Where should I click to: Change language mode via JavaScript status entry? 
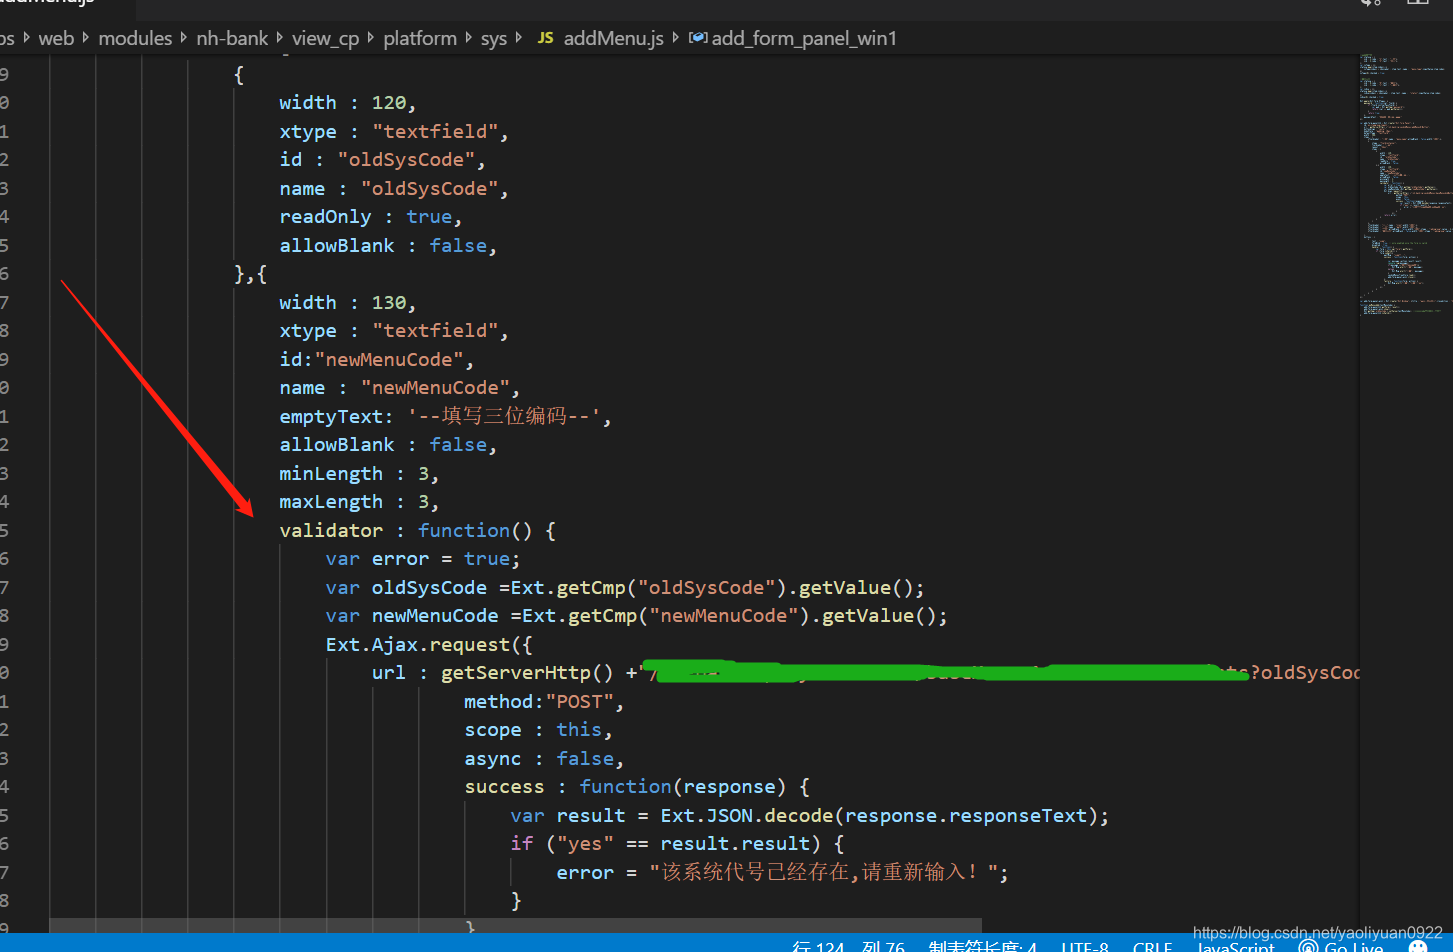[1236, 945]
